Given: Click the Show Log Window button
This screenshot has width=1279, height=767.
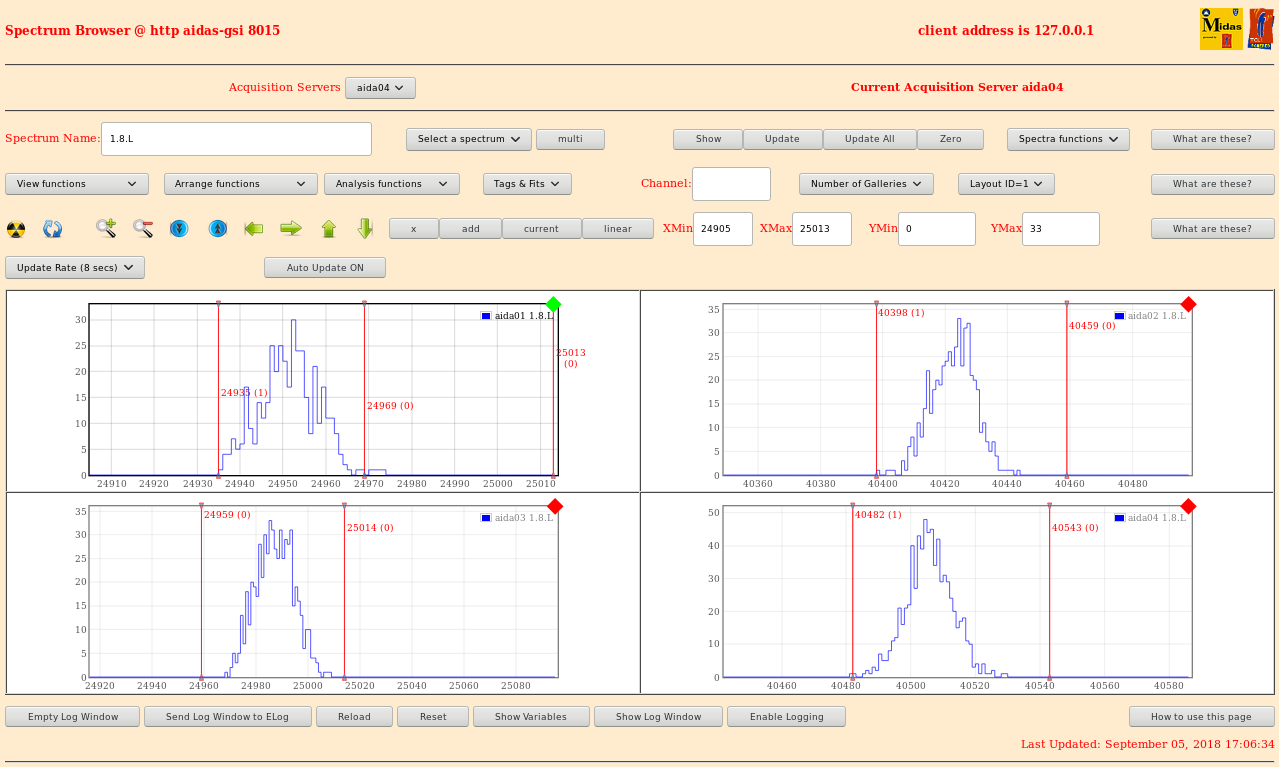Looking at the screenshot, I should tap(657, 717).
